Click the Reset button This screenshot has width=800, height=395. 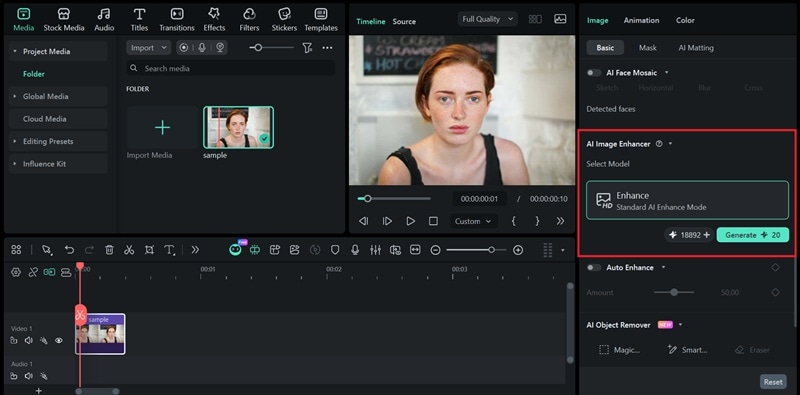pyautogui.click(x=773, y=382)
